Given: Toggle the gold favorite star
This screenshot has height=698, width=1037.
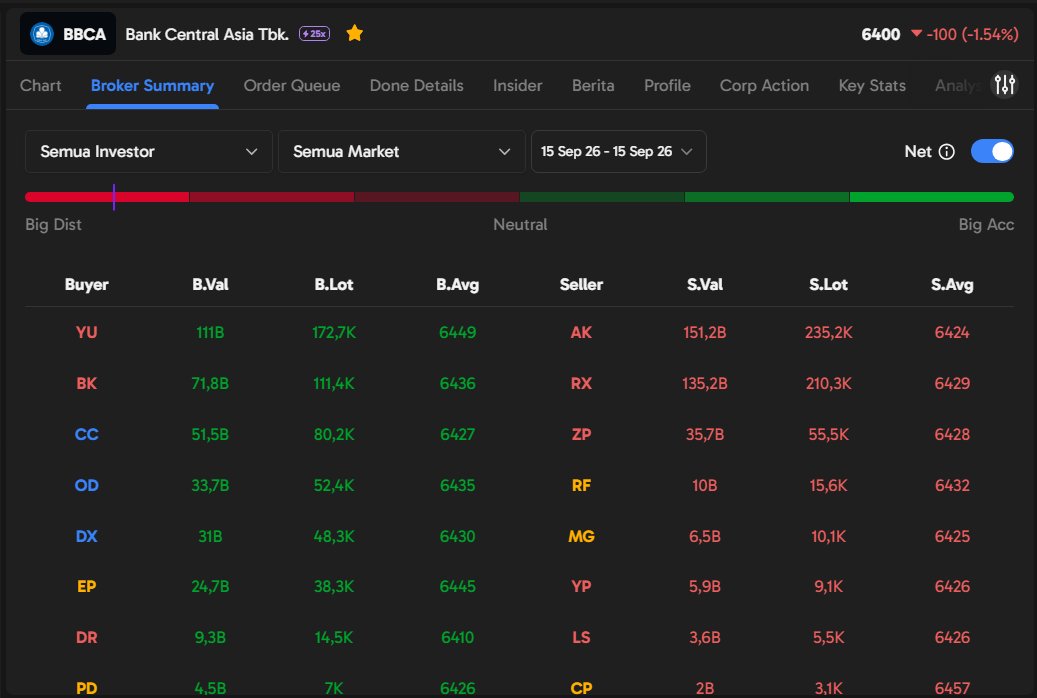Looking at the screenshot, I should point(354,33).
